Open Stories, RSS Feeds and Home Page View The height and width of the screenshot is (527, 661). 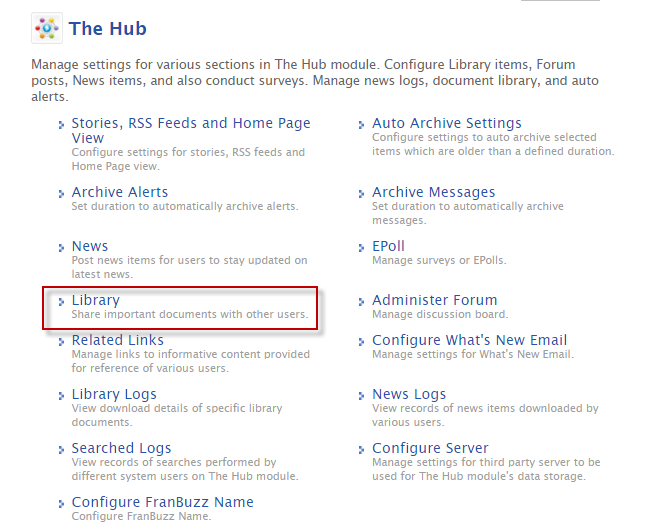[x=191, y=130]
